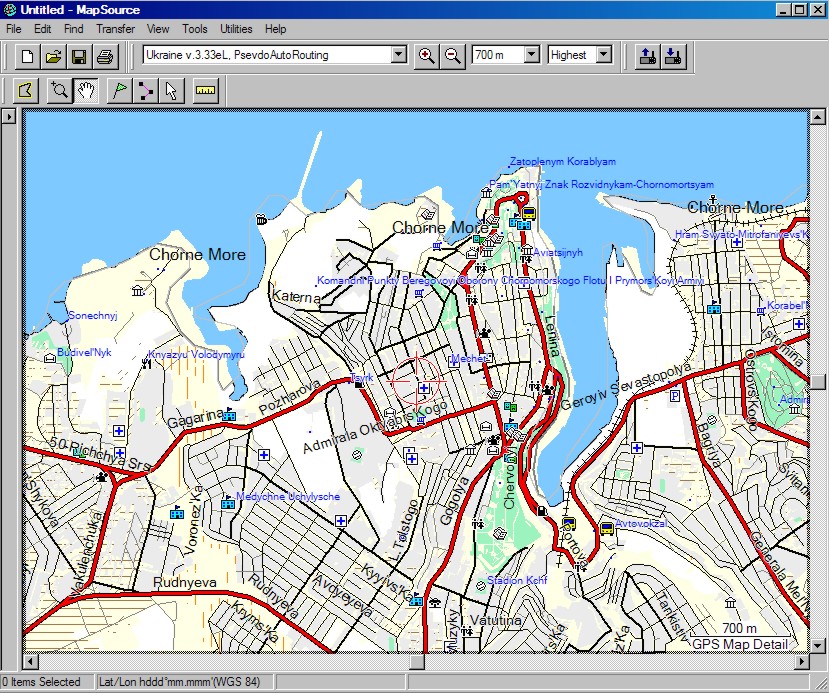Open the Help menu
829x693 pixels.
coord(275,29)
